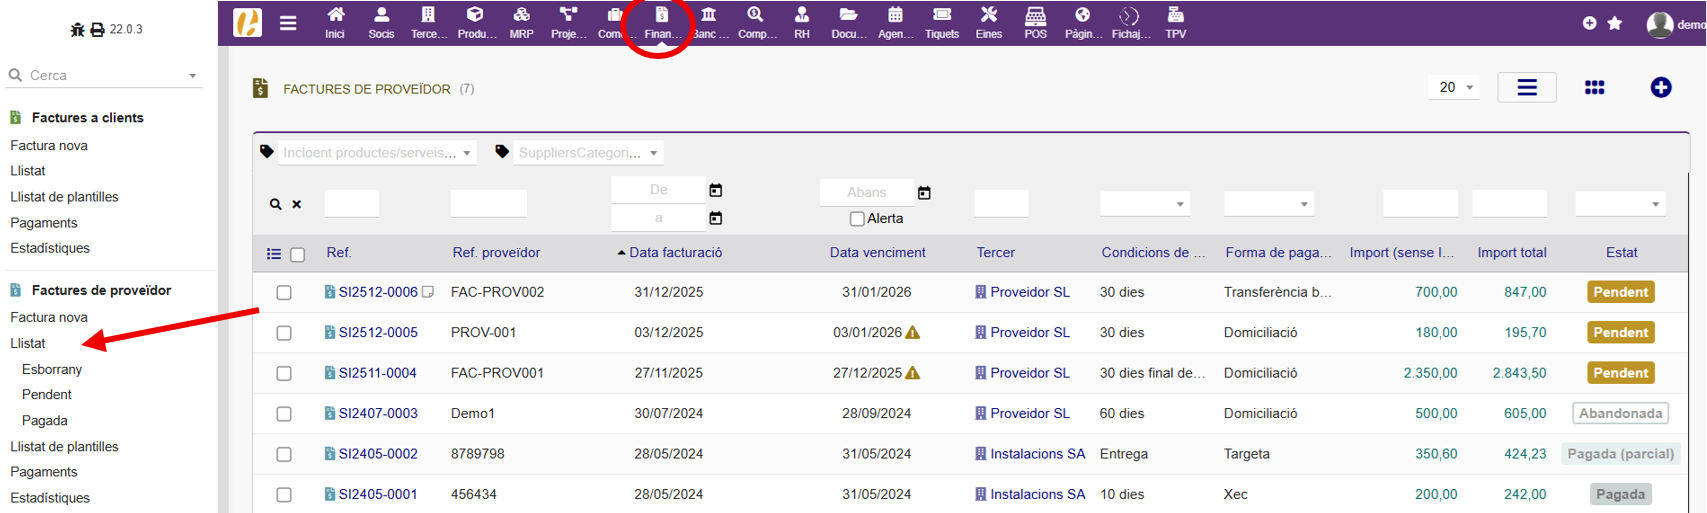Select the checkbox for invoice SI2512-0006

pos(284,293)
